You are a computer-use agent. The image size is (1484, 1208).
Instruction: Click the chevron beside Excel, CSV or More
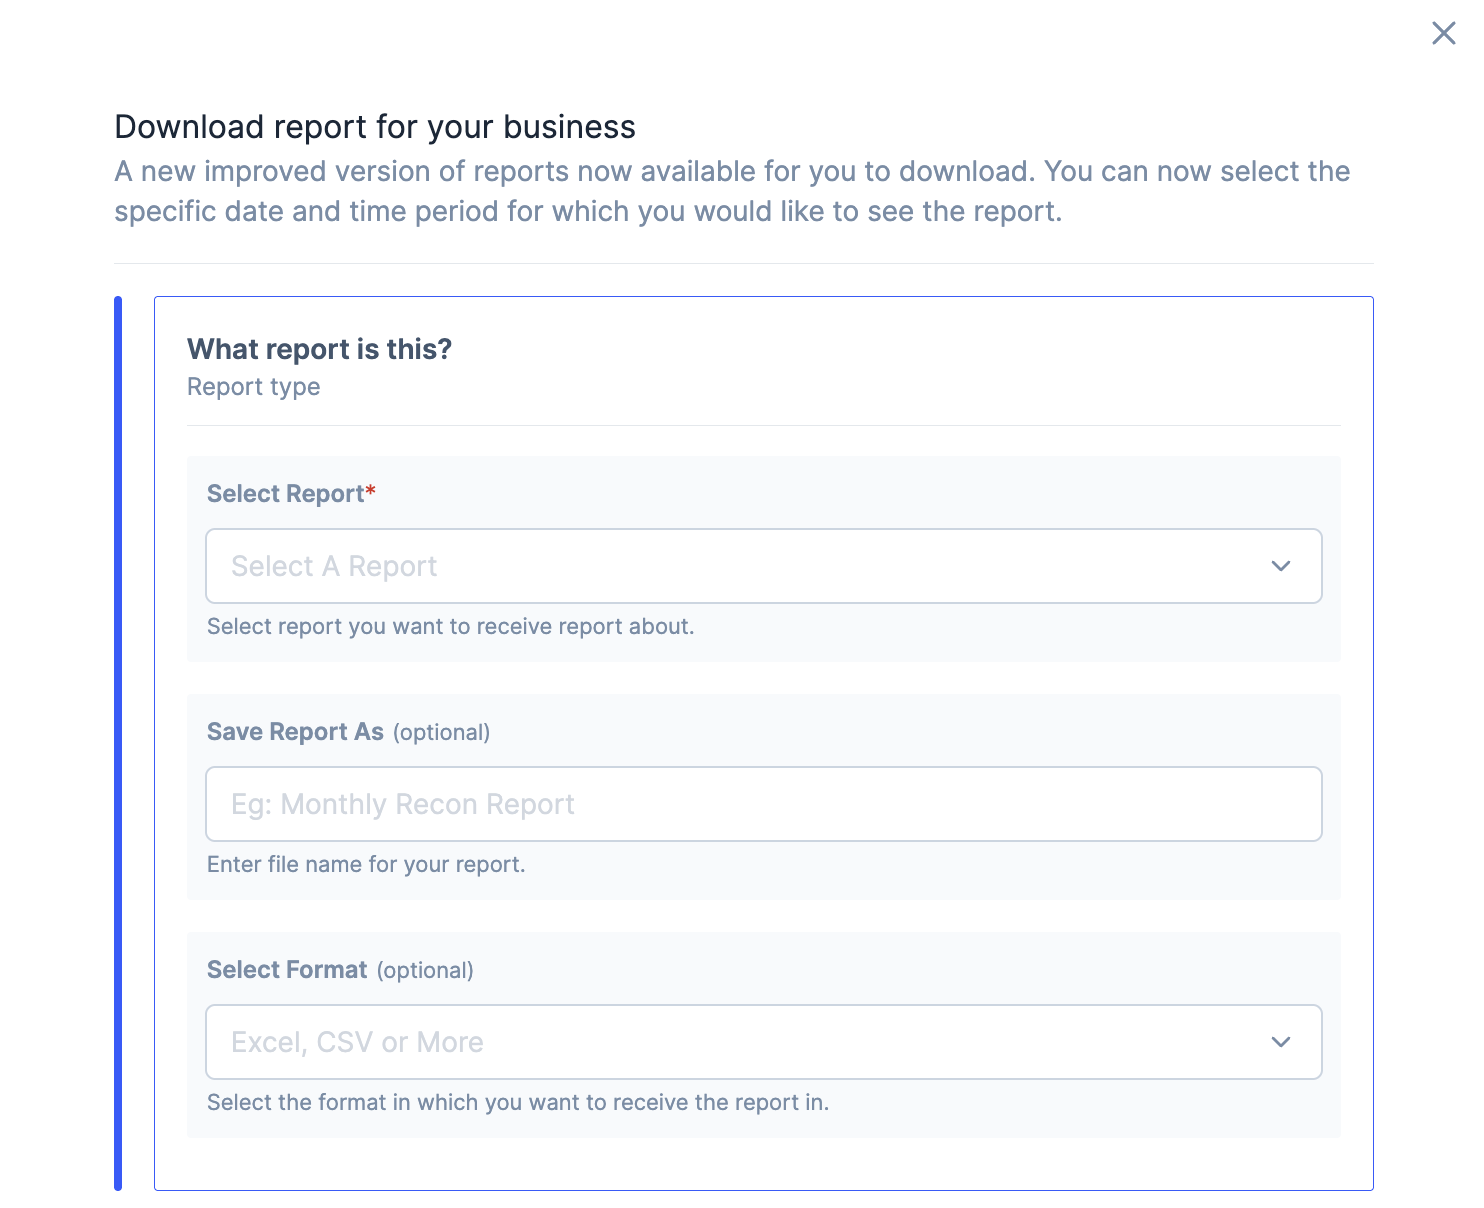(1281, 1042)
